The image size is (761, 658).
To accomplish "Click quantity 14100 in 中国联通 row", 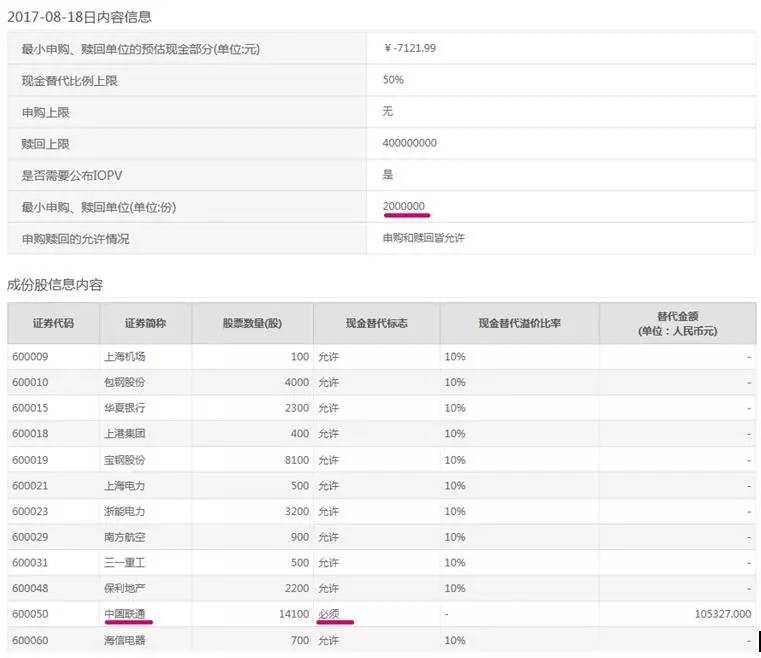I will pyautogui.click(x=294, y=614).
